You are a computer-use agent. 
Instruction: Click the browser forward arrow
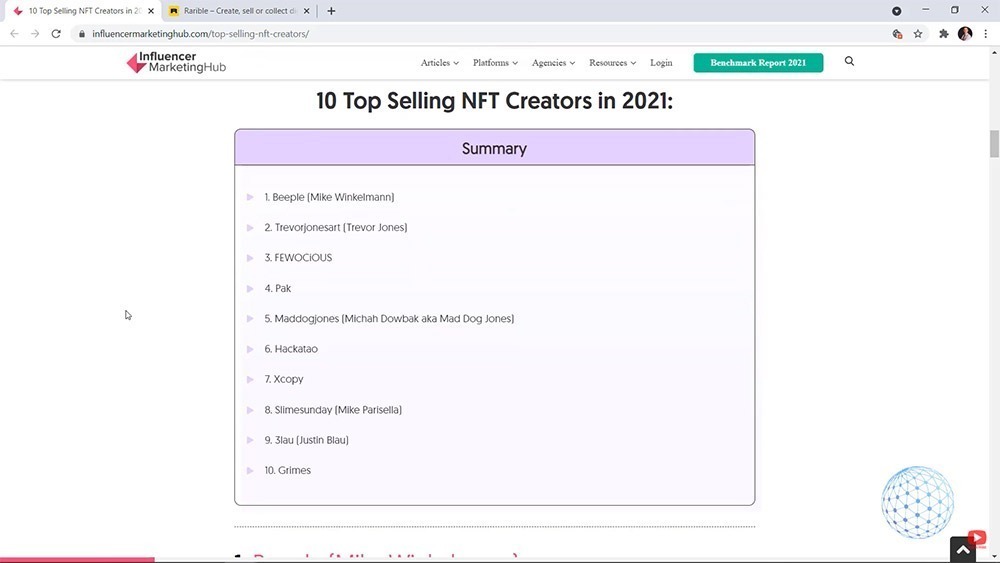point(35,34)
